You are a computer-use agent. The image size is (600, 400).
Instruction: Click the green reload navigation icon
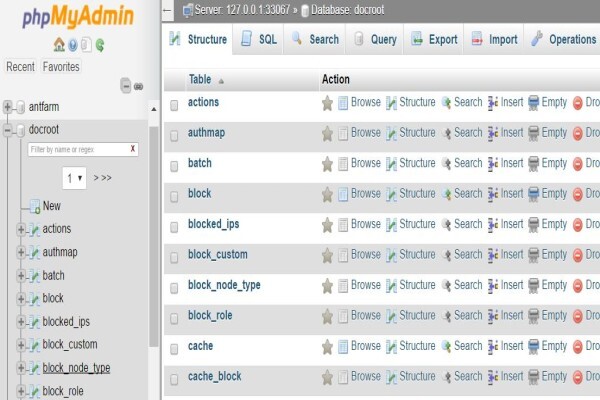point(100,45)
